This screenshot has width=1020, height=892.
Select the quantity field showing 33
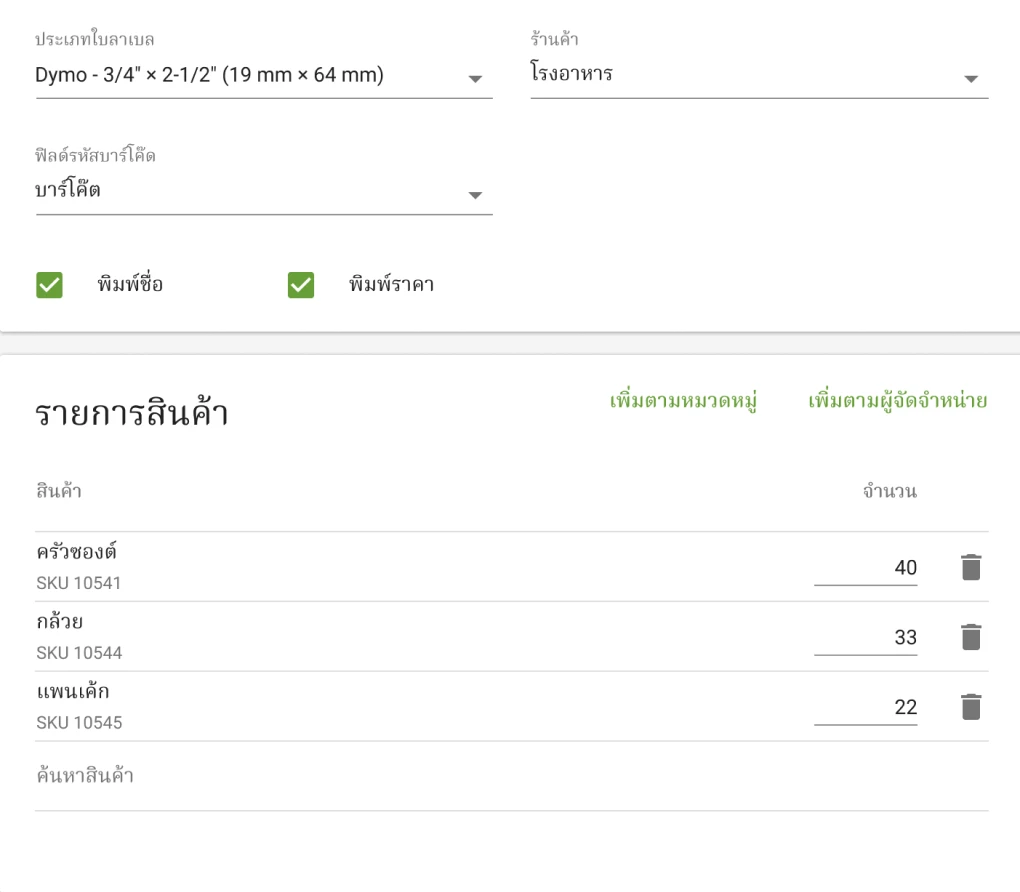coord(865,638)
